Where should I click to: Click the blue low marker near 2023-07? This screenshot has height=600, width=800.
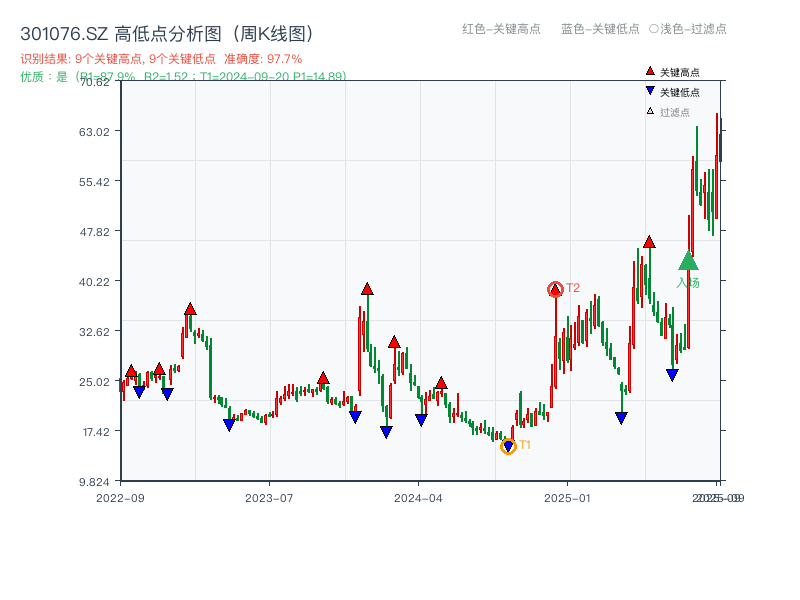point(229,423)
